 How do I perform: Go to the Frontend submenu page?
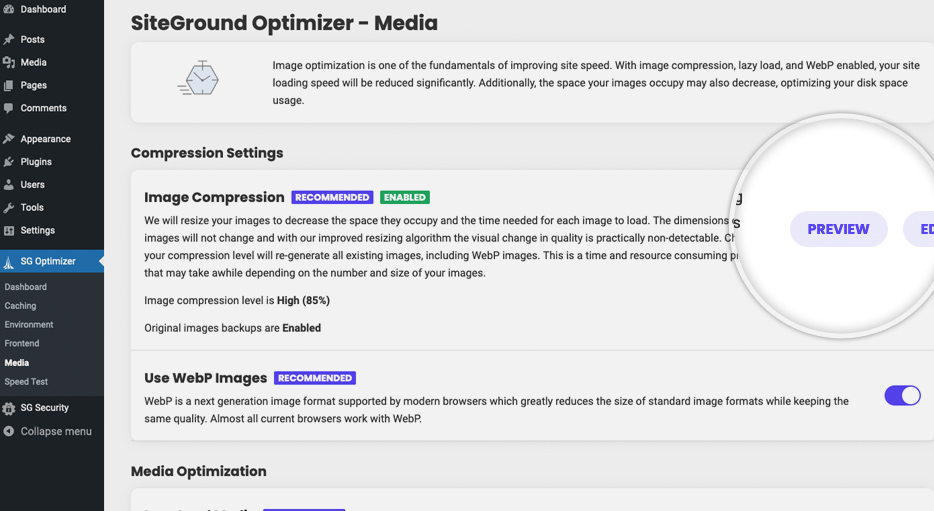21,343
